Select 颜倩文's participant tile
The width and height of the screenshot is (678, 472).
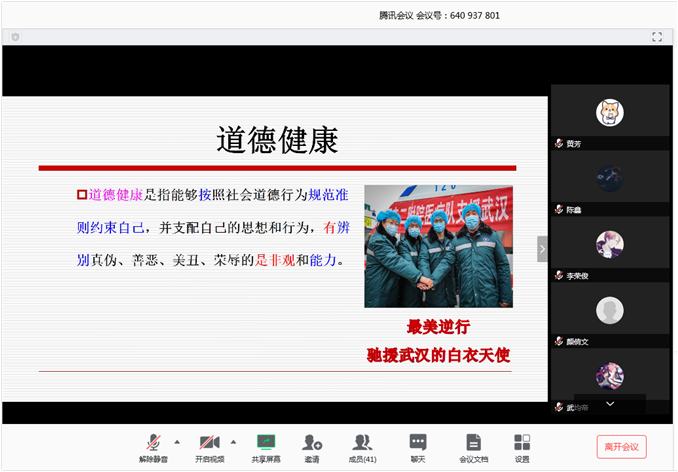(x=610, y=311)
